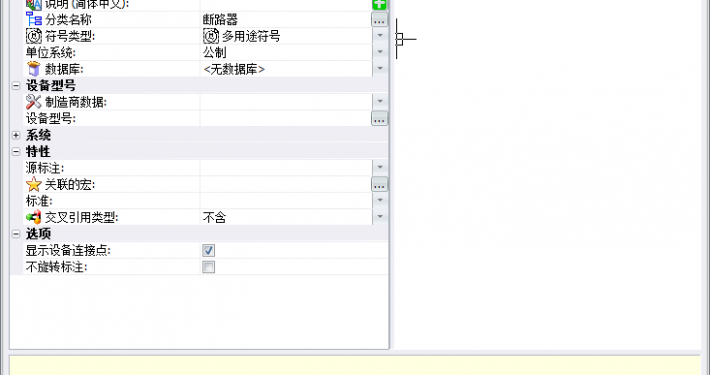Viewport: 710px width, 375px height.
Task: Click the 制造商数据 wrench icon
Action: [34, 102]
